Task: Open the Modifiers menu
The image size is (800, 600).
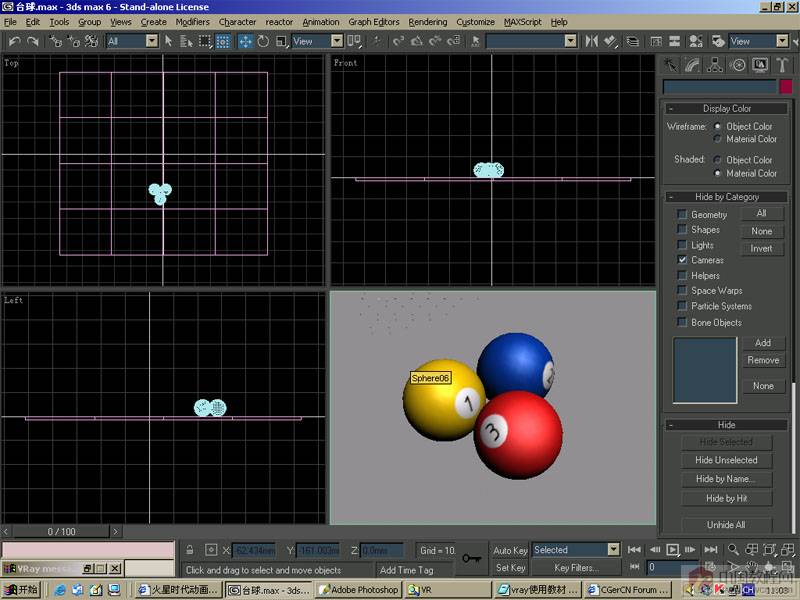Action: click(x=192, y=22)
